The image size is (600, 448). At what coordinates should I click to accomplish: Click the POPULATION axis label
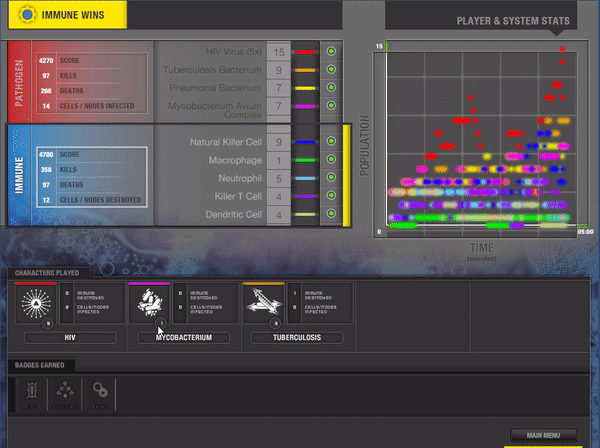coord(365,145)
